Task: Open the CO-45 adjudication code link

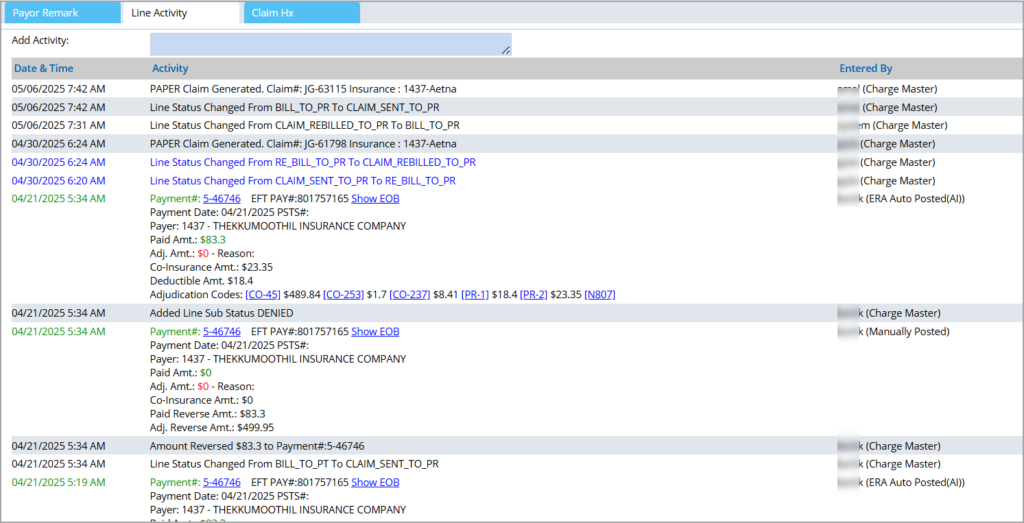Action: pos(263,295)
